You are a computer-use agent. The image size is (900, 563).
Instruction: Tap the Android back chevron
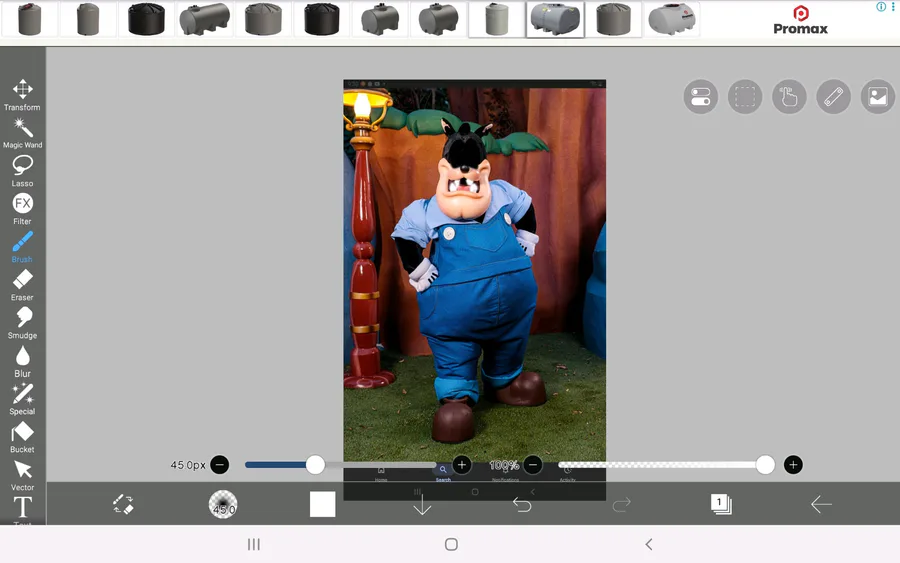point(649,544)
